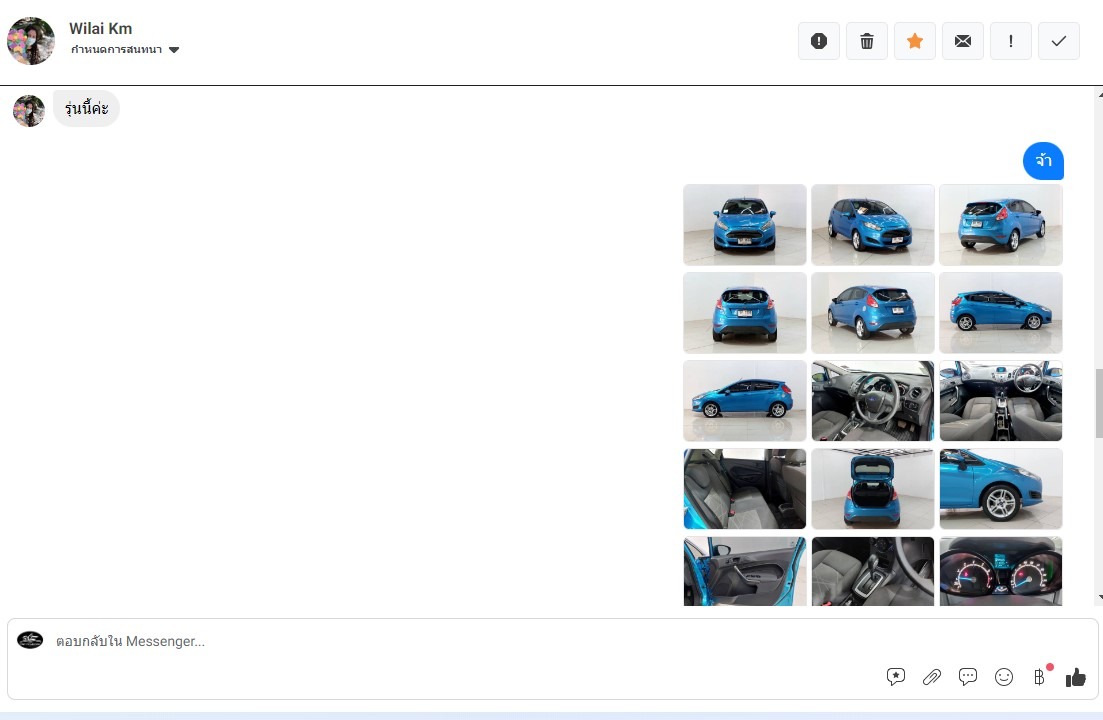The width and height of the screenshot is (1103, 720).
Task: Mark conversation as spam with exclamation circle icon
Action: pyautogui.click(x=819, y=41)
